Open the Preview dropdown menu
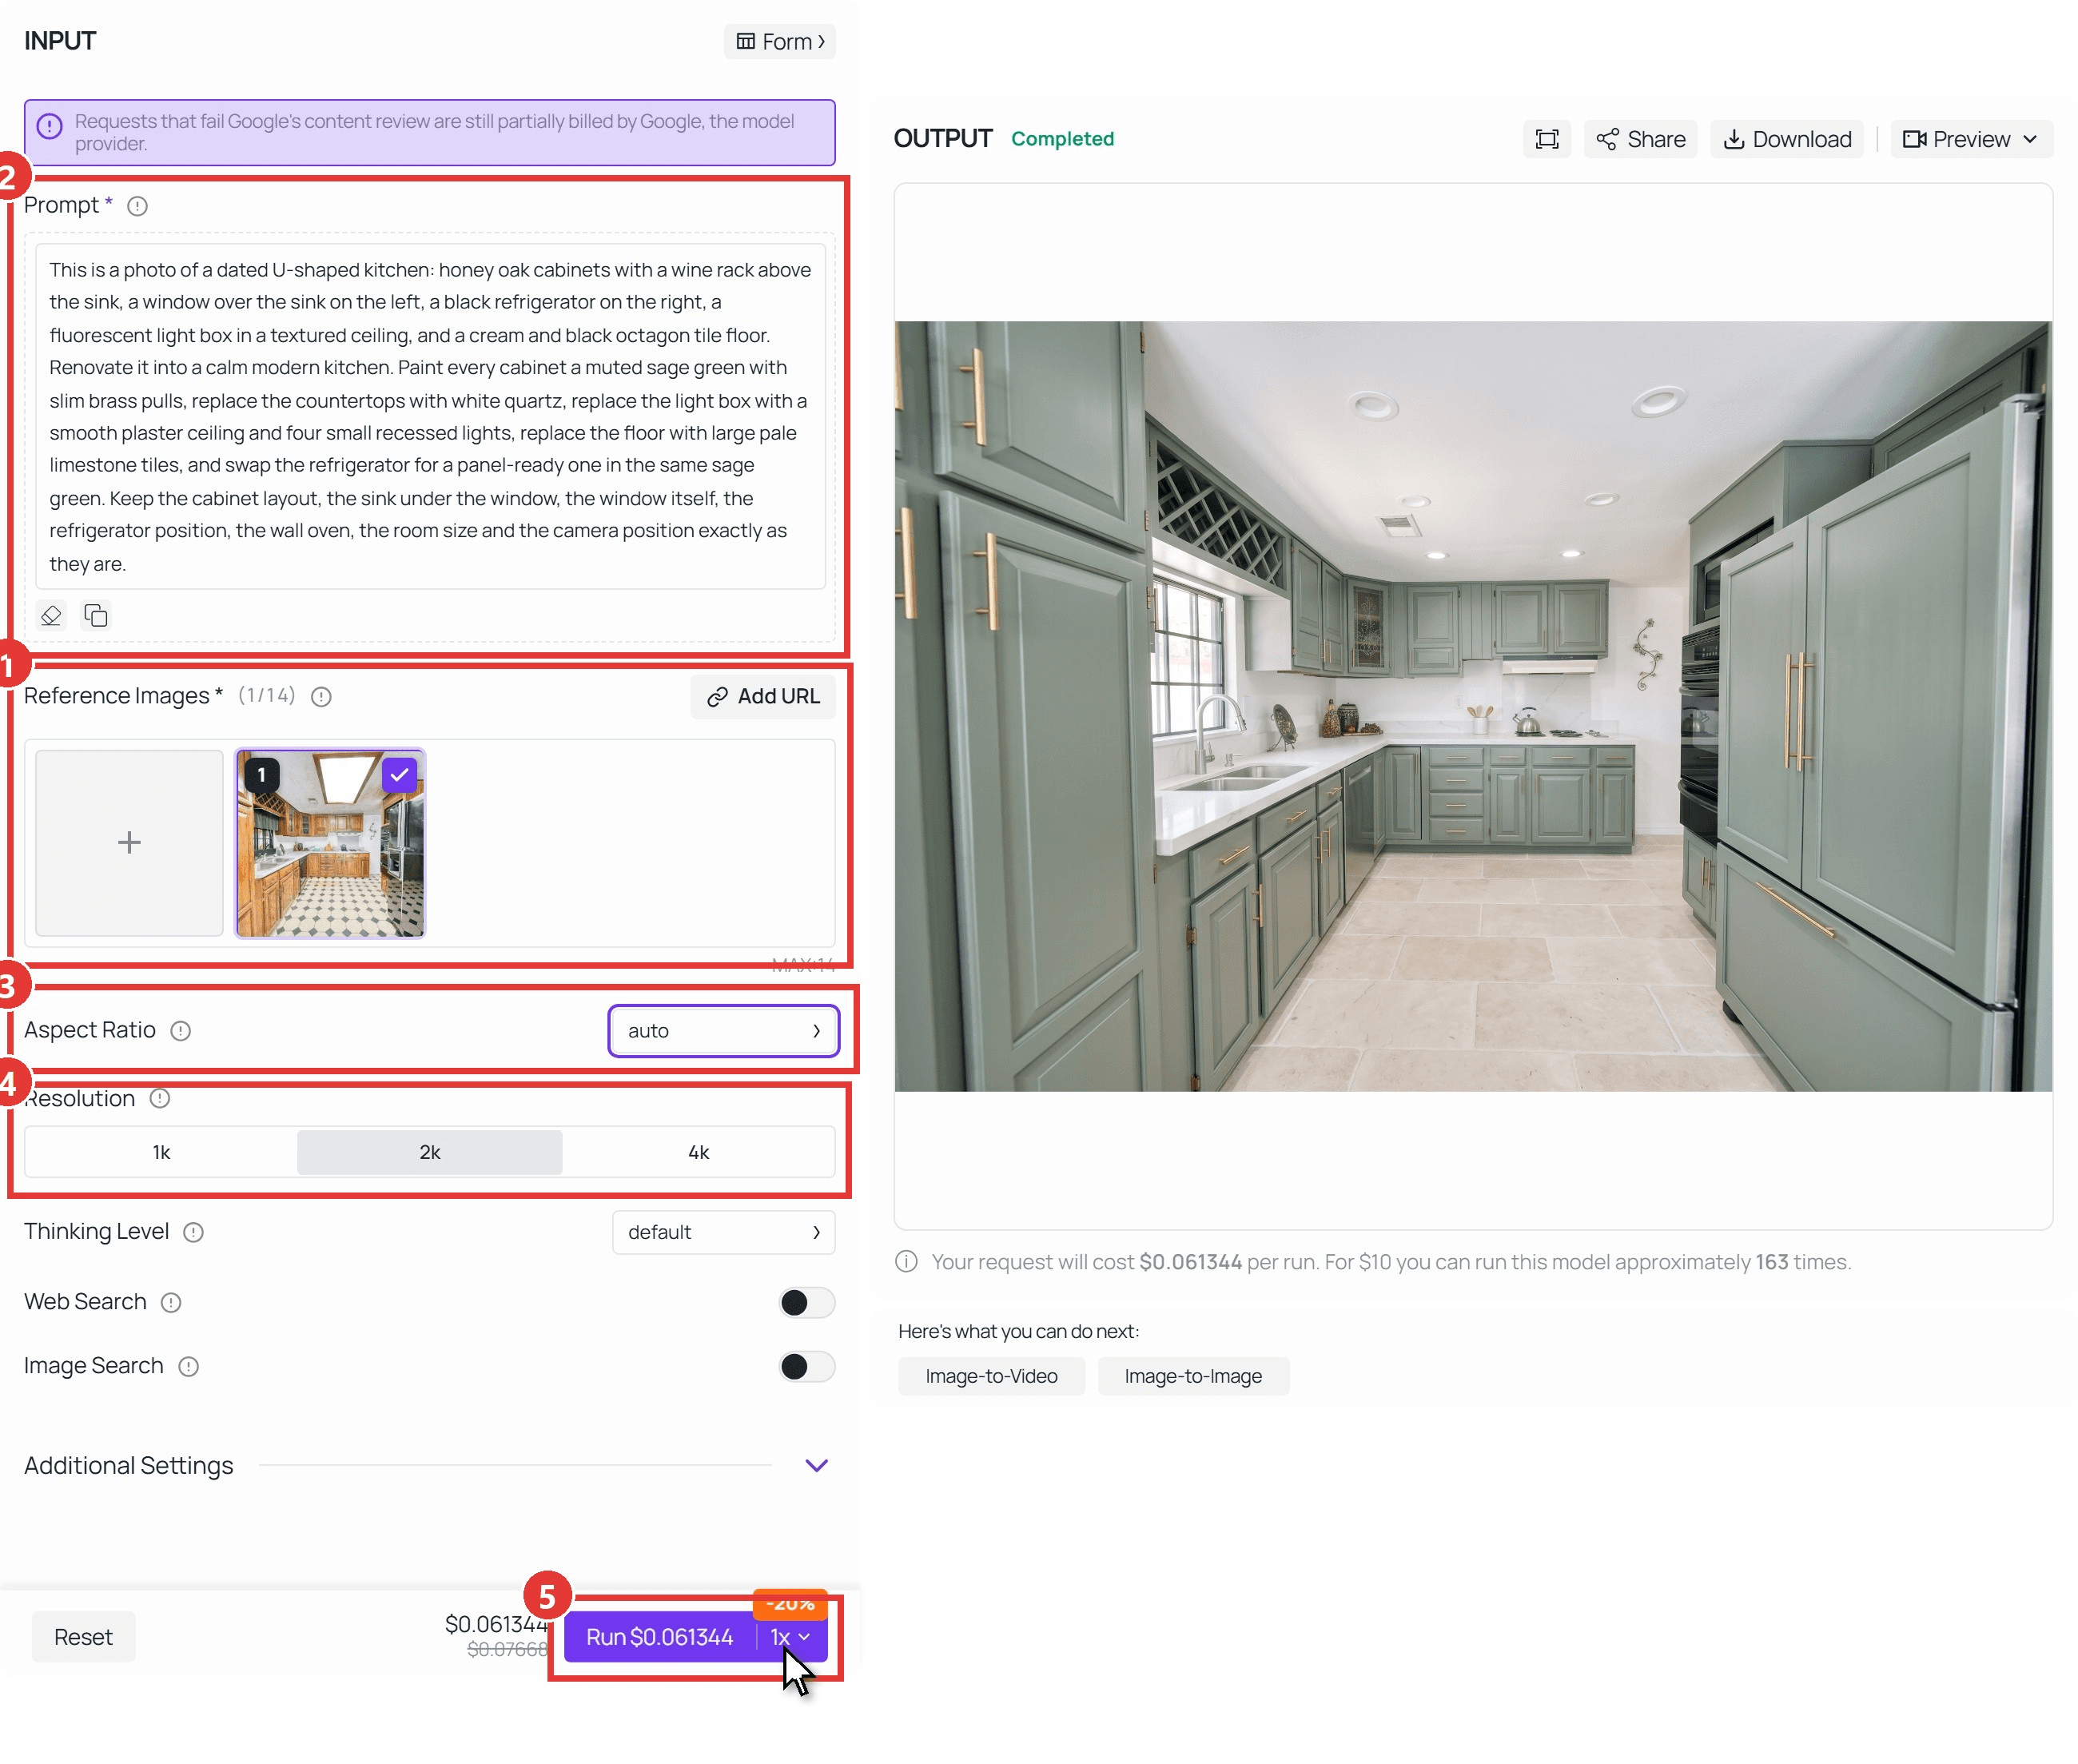The width and height of the screenshot is (2078, 1764). (x=1970, y=139)
